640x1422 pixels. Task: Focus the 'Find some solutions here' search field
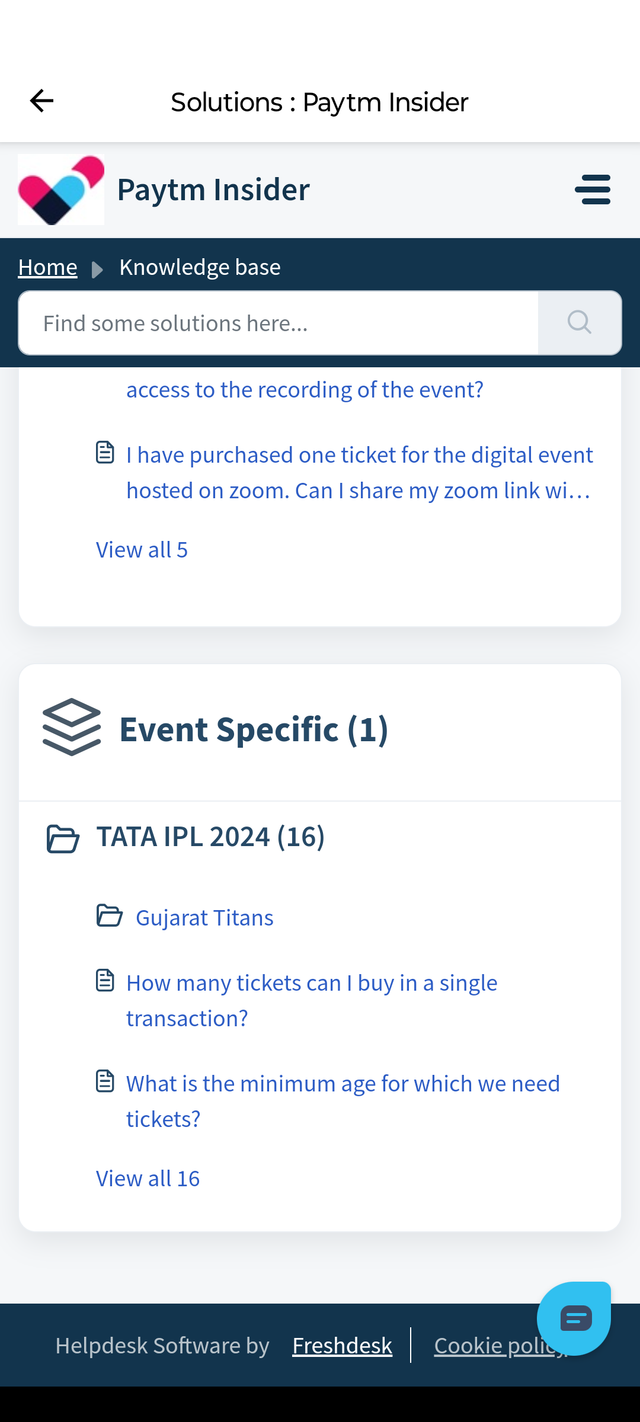pyautogui.click(x=278, y=323)
